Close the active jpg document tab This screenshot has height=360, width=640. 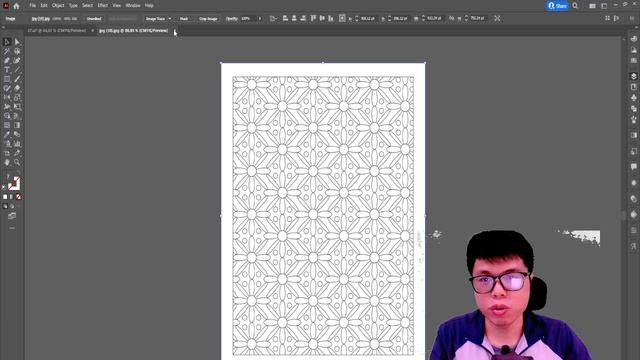175,31
